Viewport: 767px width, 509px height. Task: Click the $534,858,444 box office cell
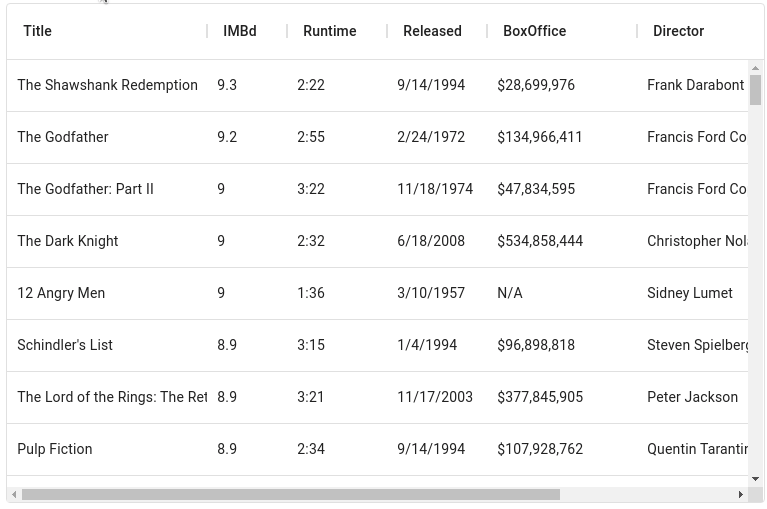540,241
